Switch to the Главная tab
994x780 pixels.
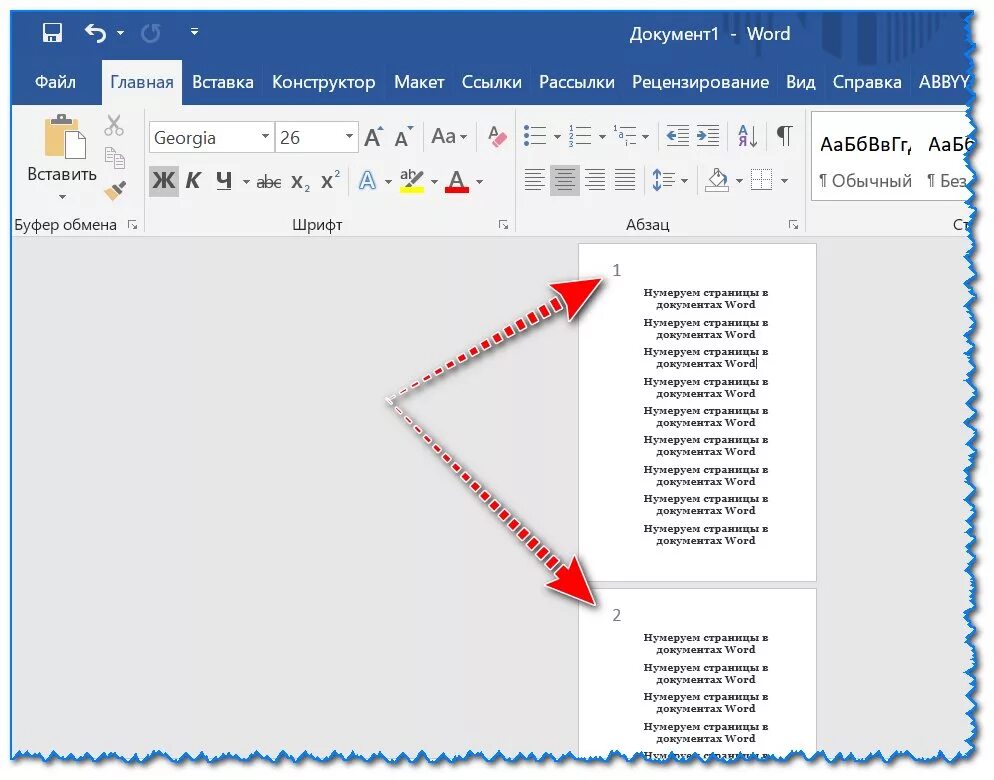pyautogui.click(x=141, y=82)
